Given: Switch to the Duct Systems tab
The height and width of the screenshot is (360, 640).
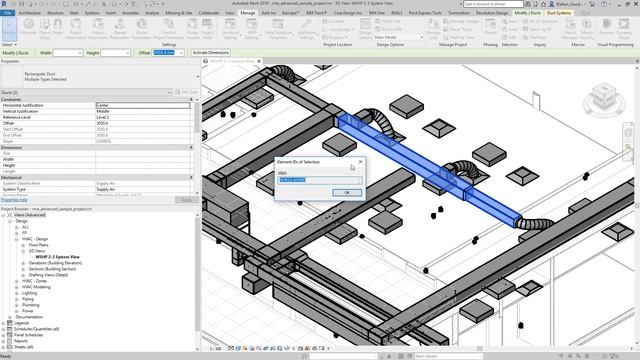Looking at the screenshot, I should tap(559, 13).
